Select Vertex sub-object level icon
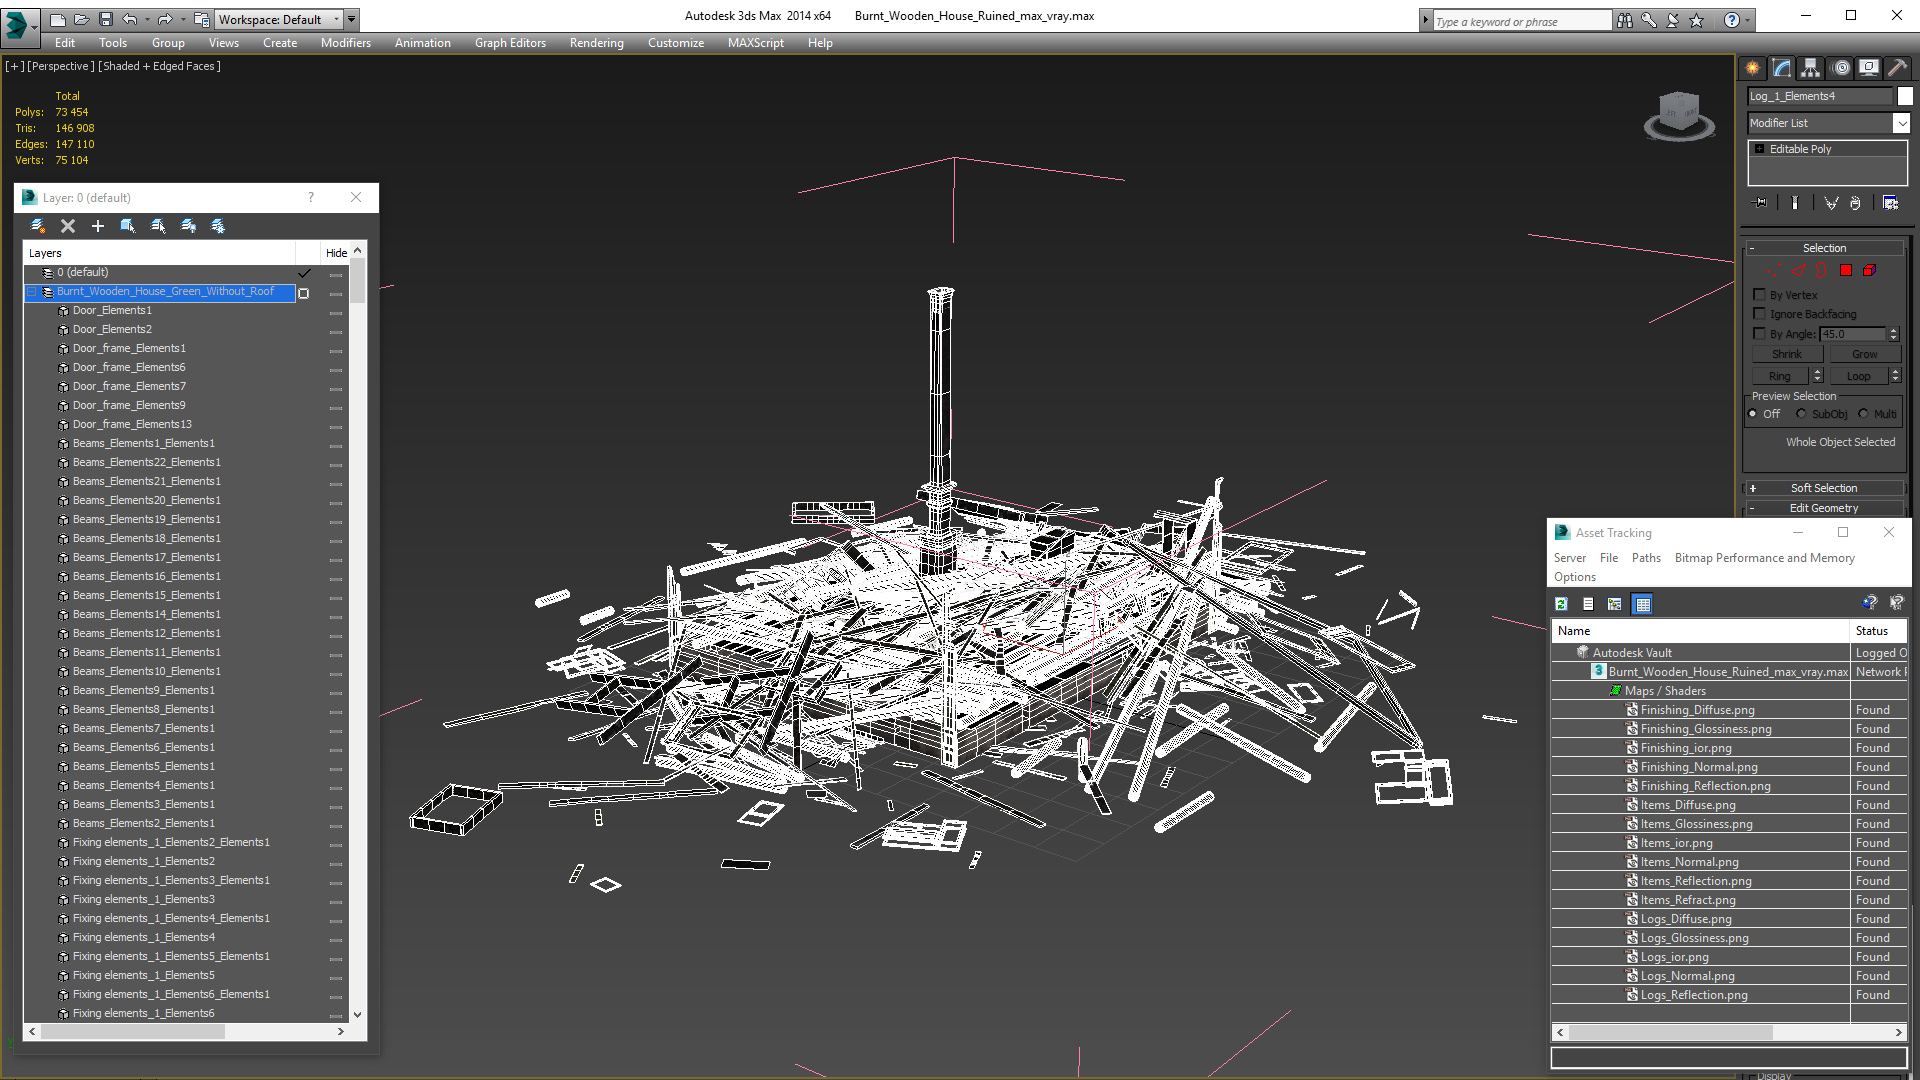 1773,271
